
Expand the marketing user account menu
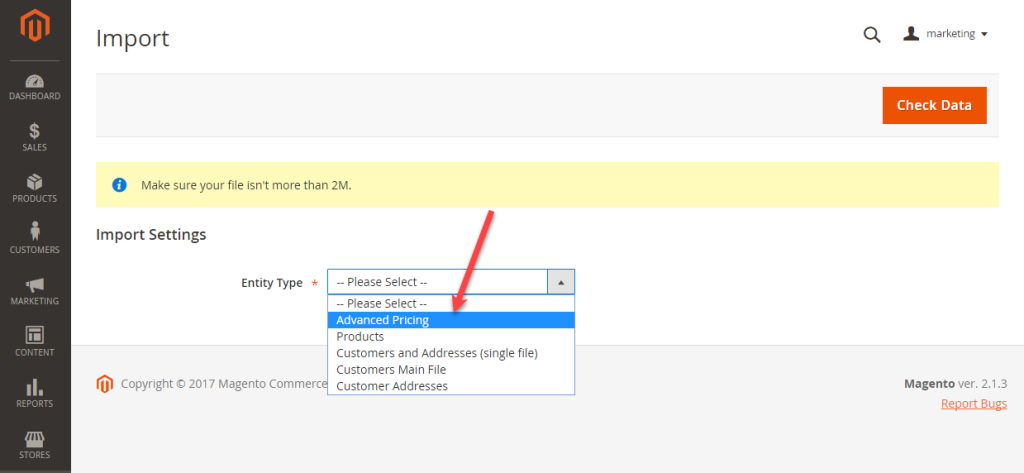click(x=945, y=34)
